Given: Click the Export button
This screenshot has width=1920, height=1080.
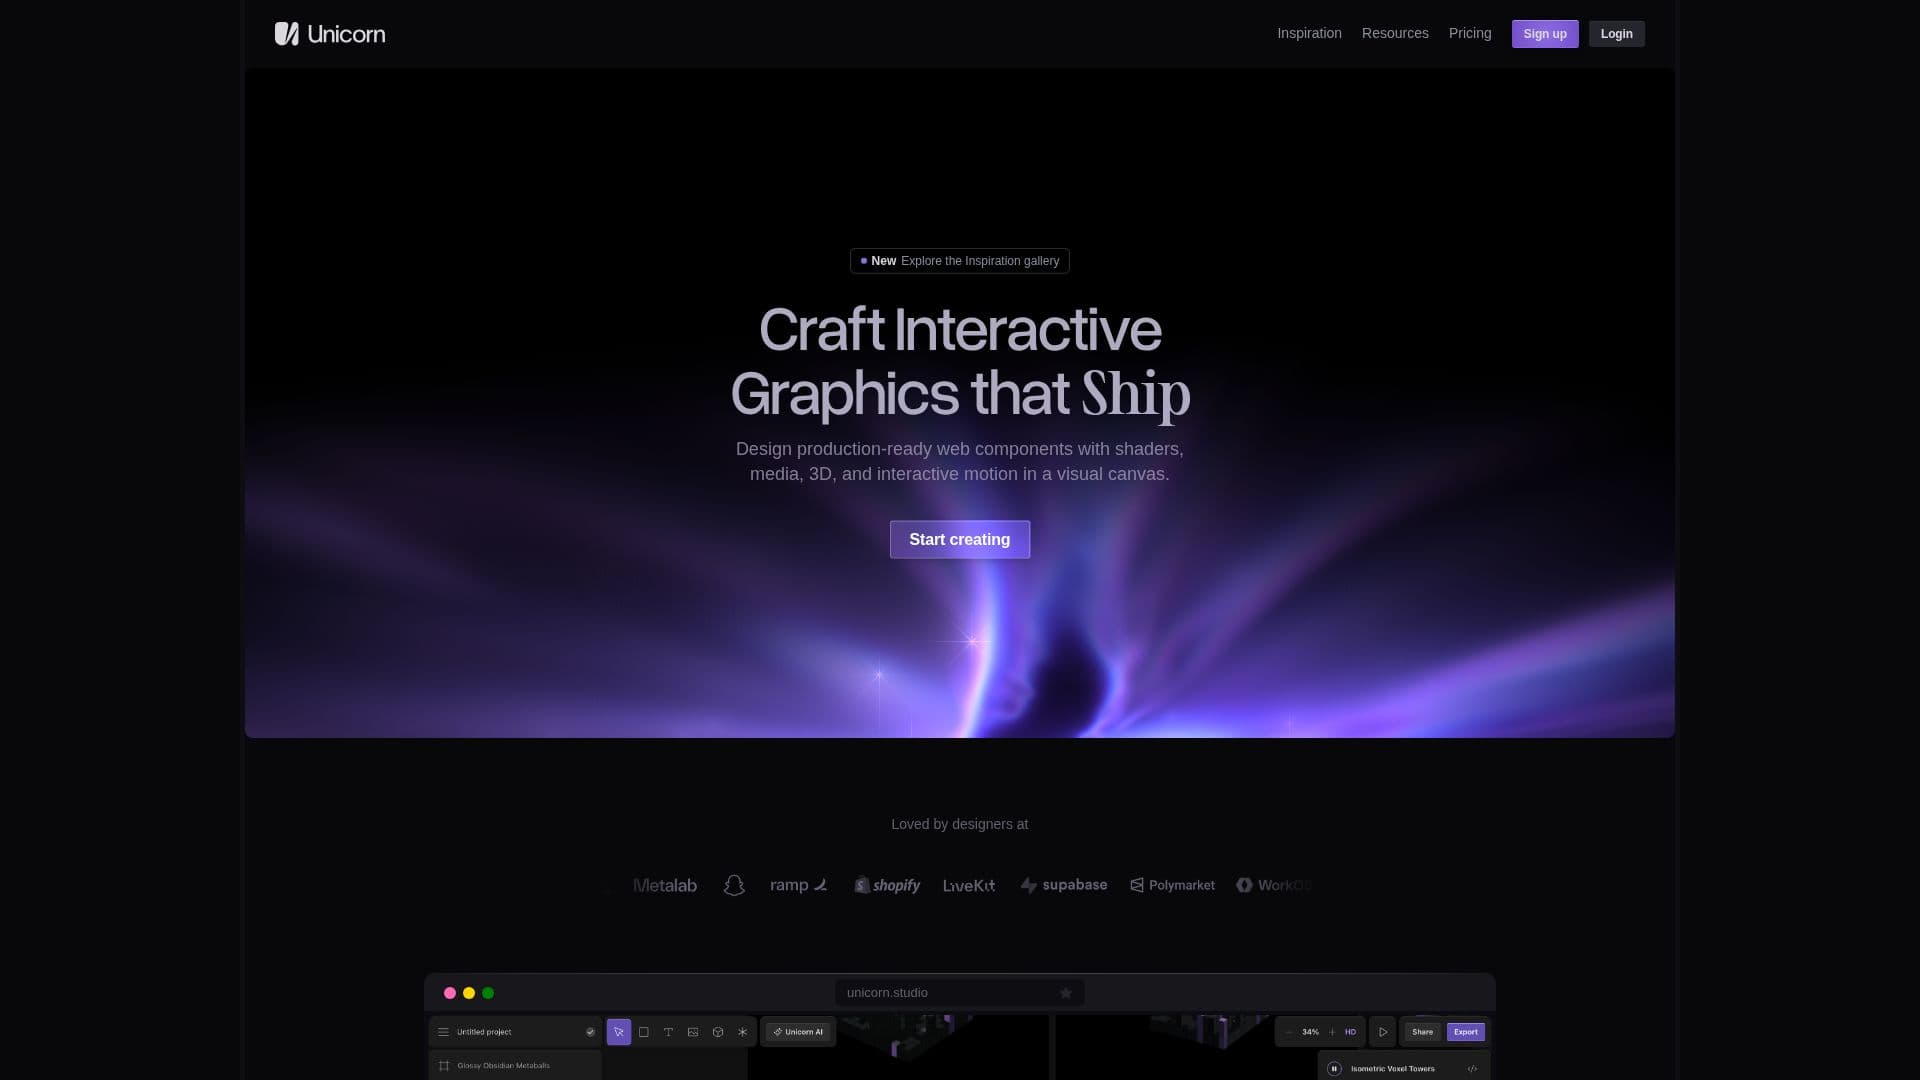Looking at the screenshot, I should point(1466,1032).
